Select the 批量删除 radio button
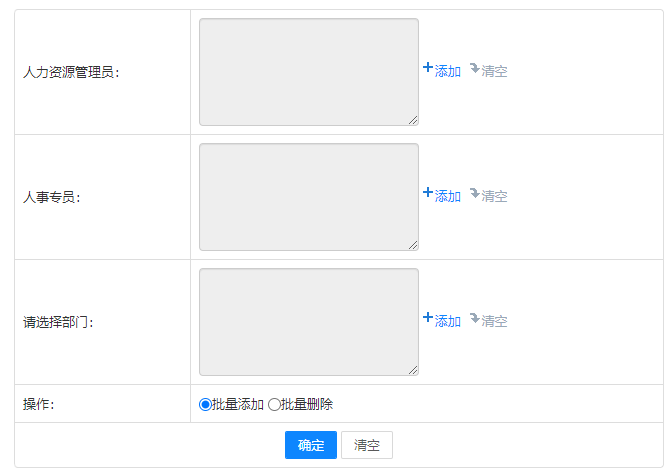The width and height of the screenshot is (670, 475). pos(275,405)
